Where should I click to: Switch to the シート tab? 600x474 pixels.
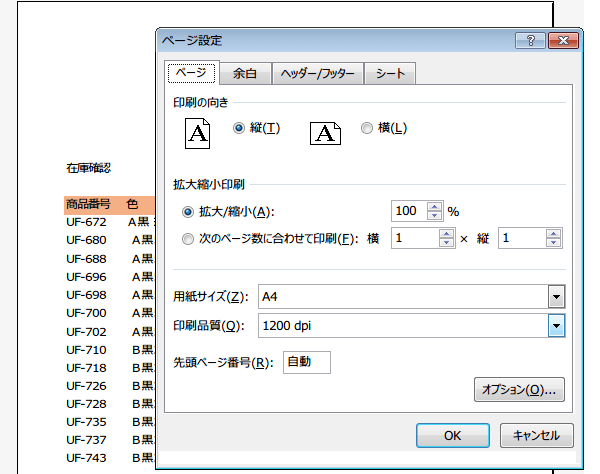tap(390, 73)
